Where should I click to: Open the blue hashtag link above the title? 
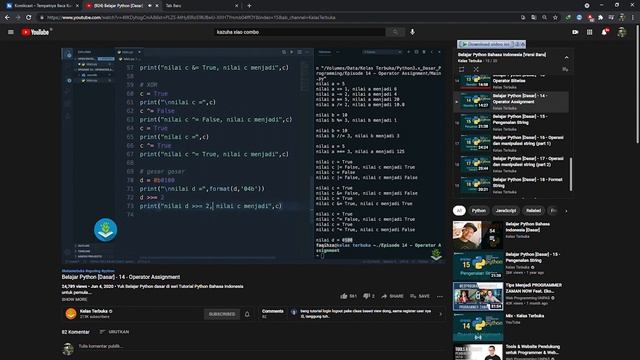(x=88, y=271)
